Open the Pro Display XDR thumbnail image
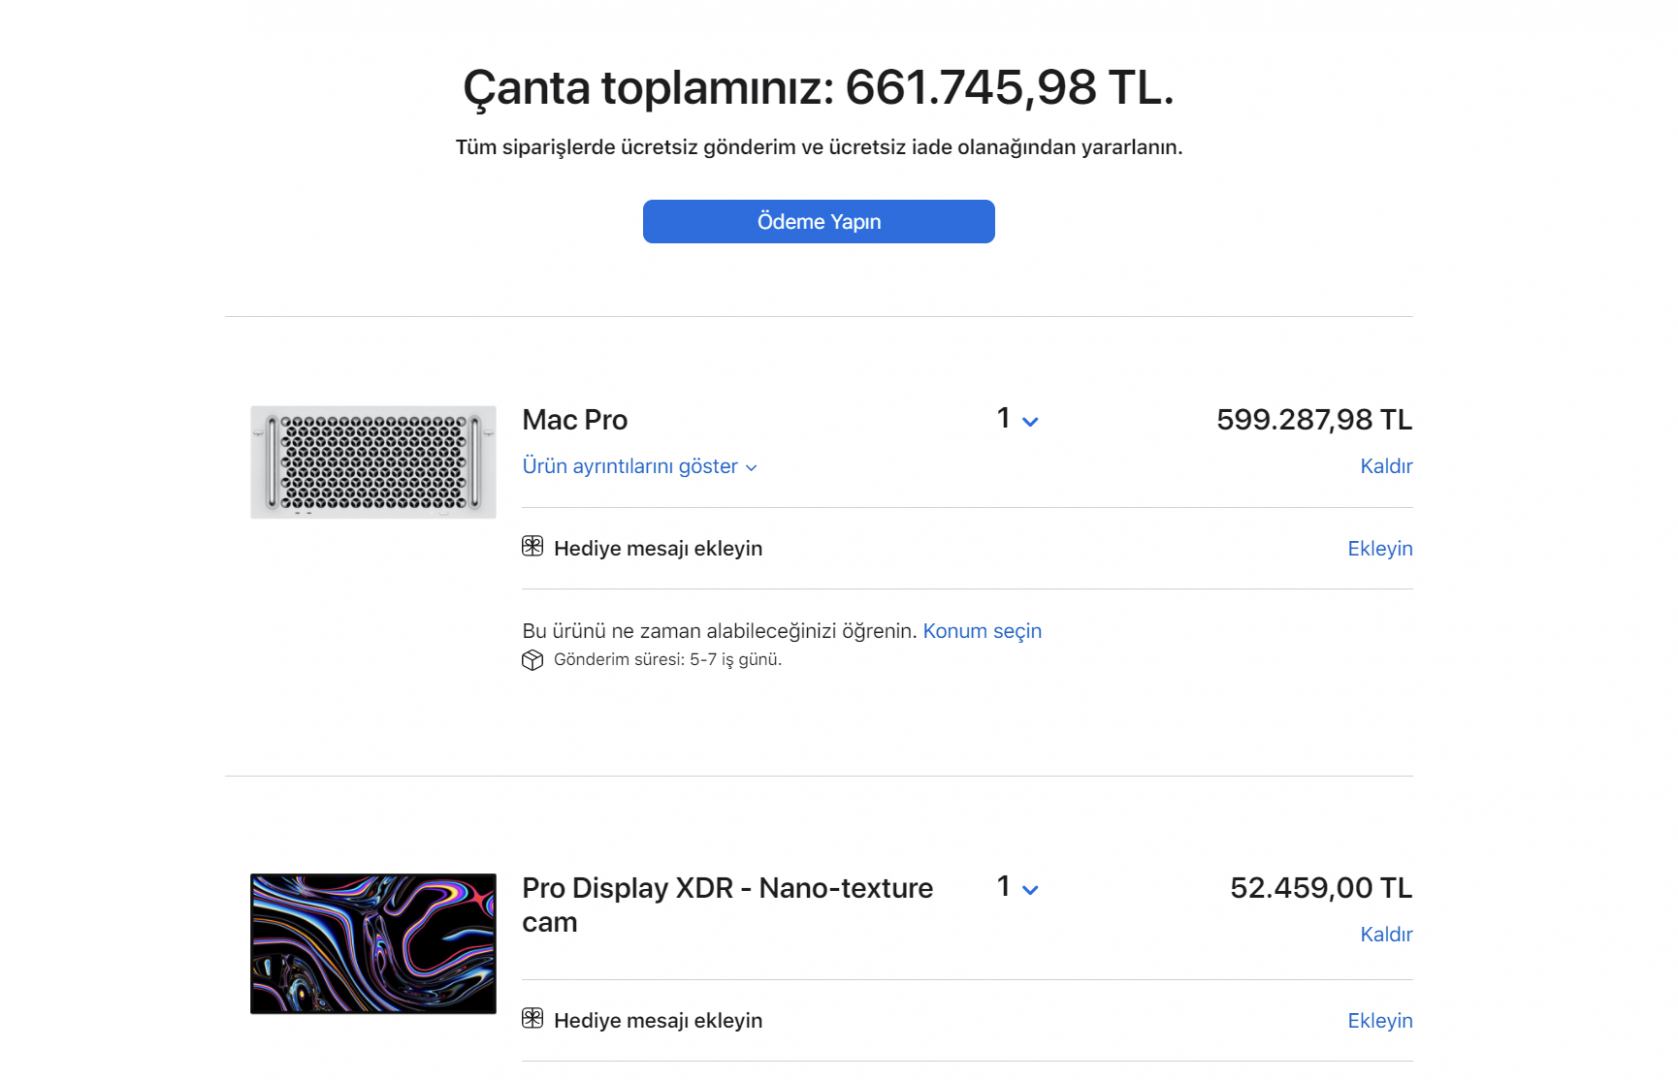The image size is (1678, 1080). point(373,943)
